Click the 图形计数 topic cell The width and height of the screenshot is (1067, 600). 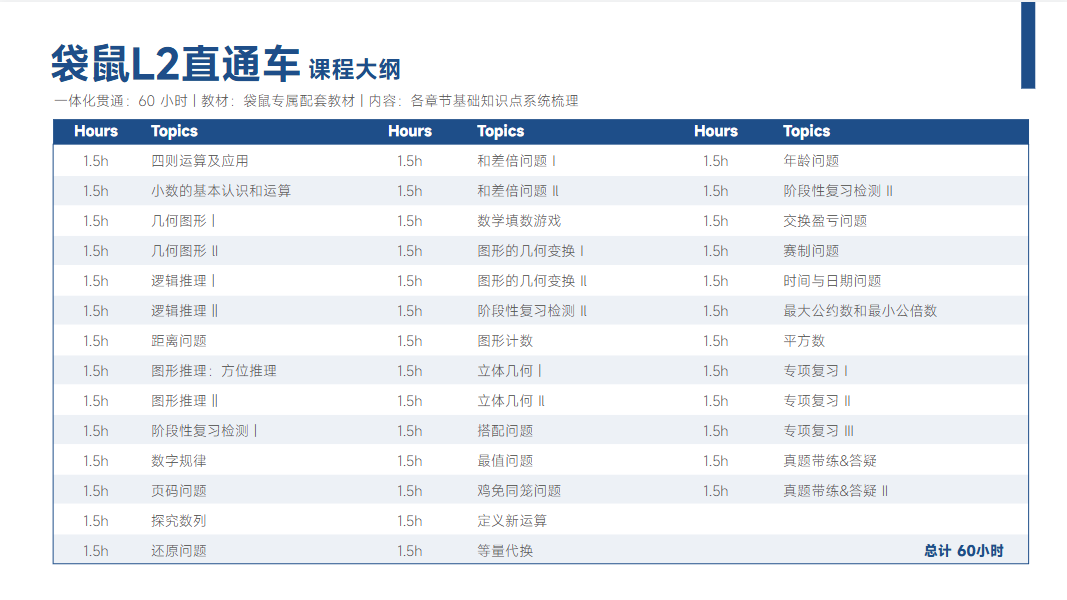505,341
